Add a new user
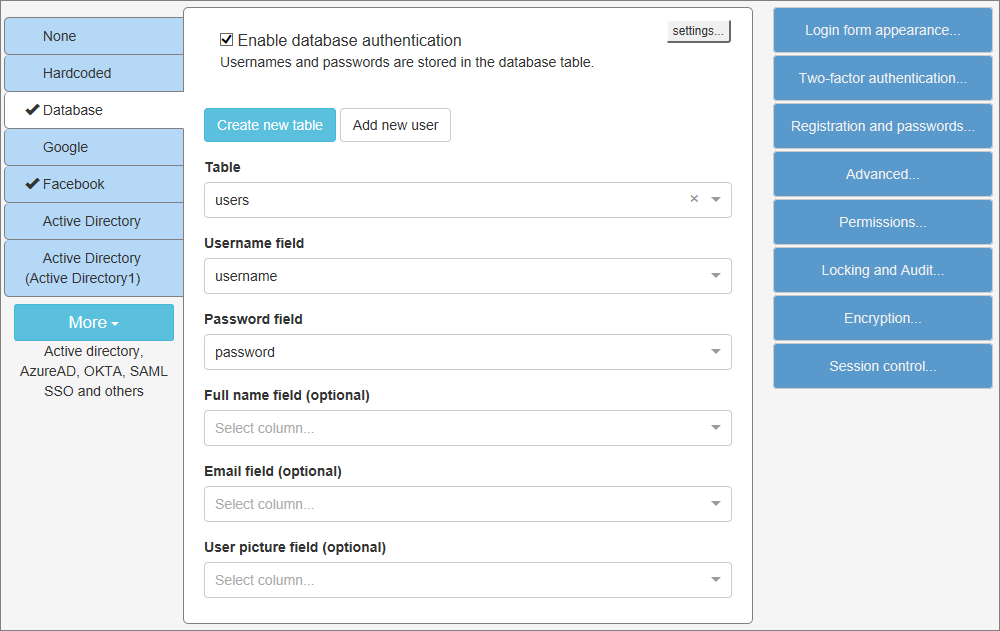The height and width of the screenshot is (631, 1000). [x=395, y=125]
